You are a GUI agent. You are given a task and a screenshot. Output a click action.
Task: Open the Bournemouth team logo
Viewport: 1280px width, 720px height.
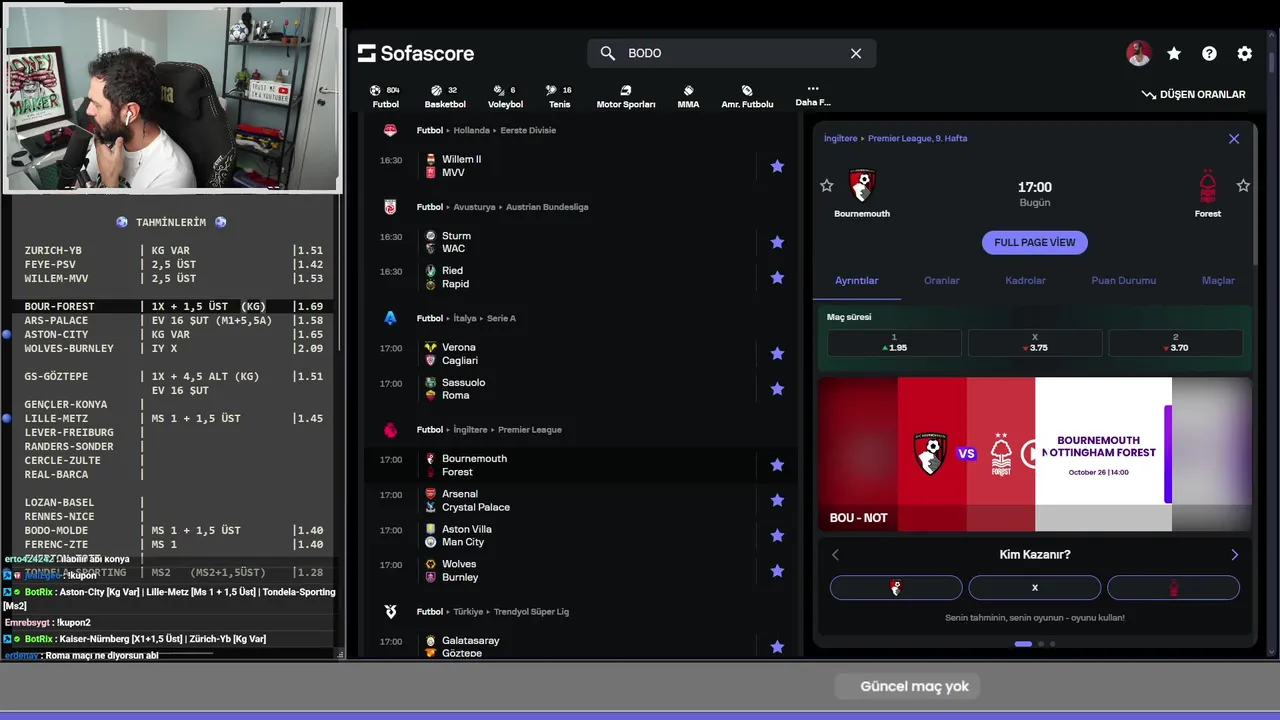click(x=862, y=186)
